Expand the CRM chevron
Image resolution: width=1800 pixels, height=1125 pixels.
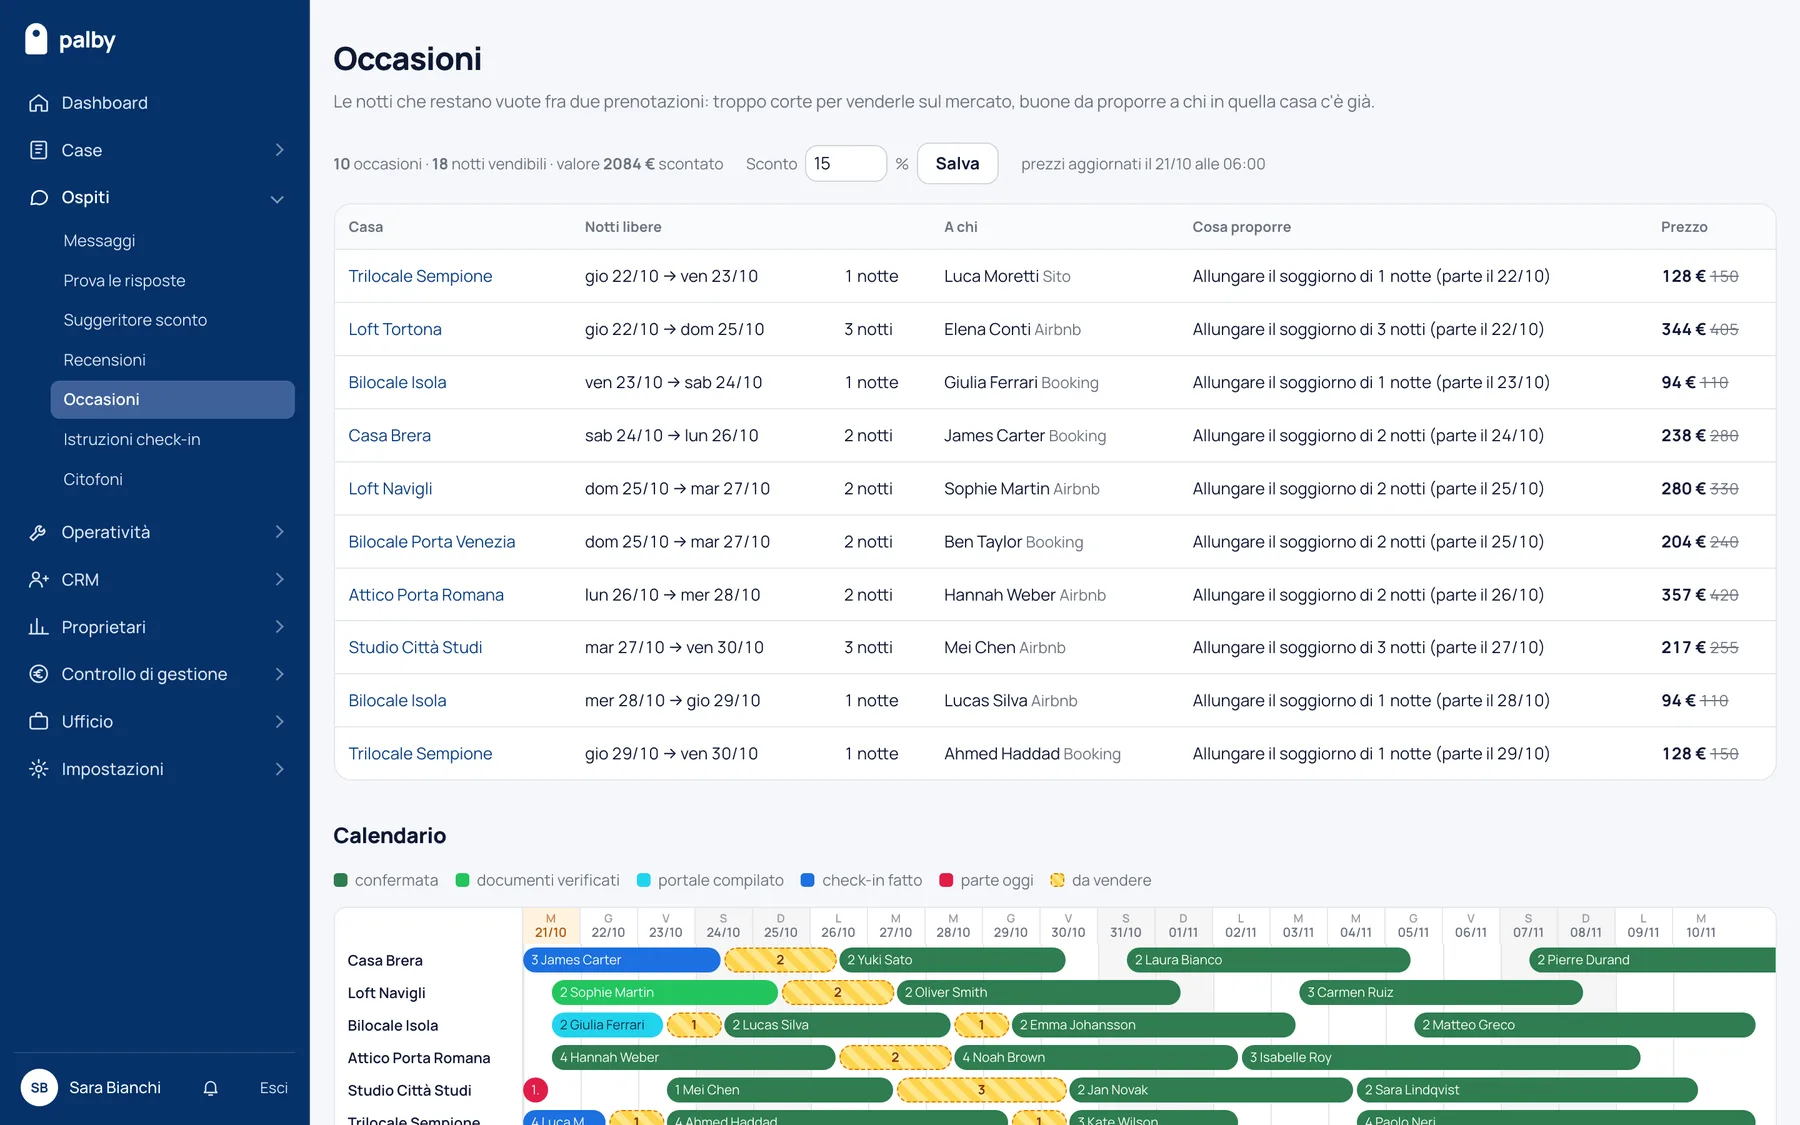(x=279, y=579)
